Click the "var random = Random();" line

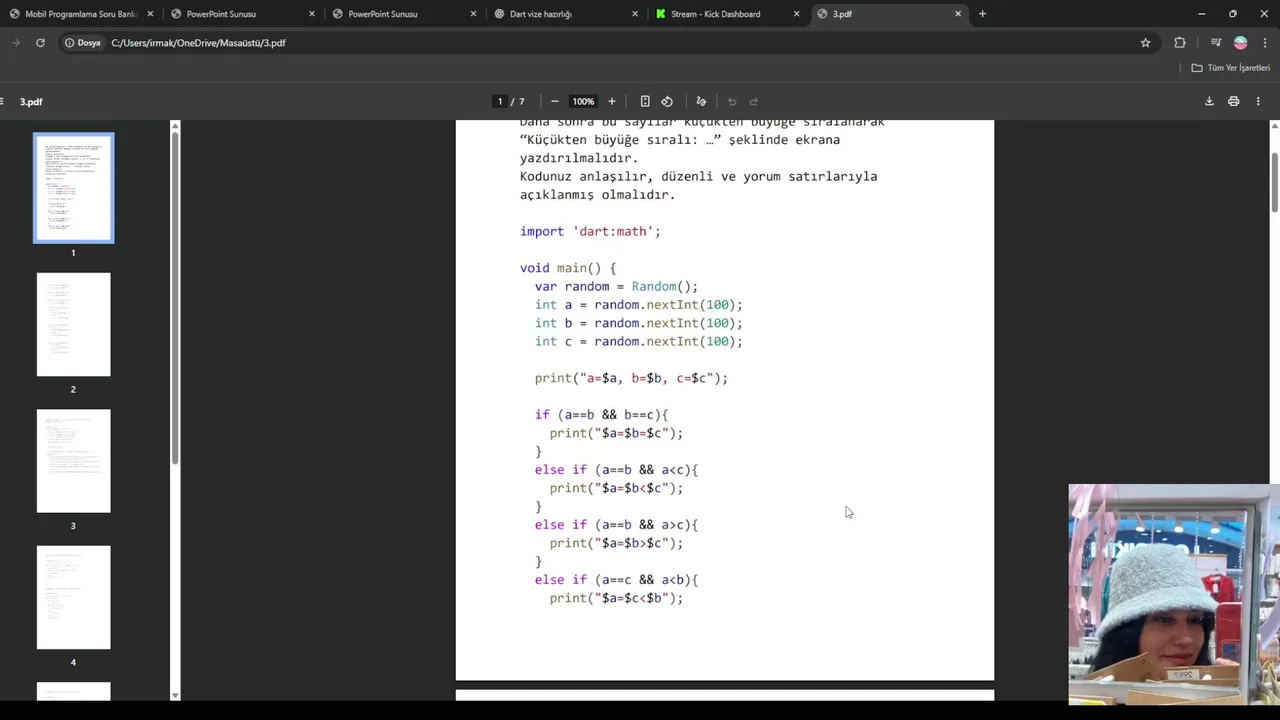616,286
